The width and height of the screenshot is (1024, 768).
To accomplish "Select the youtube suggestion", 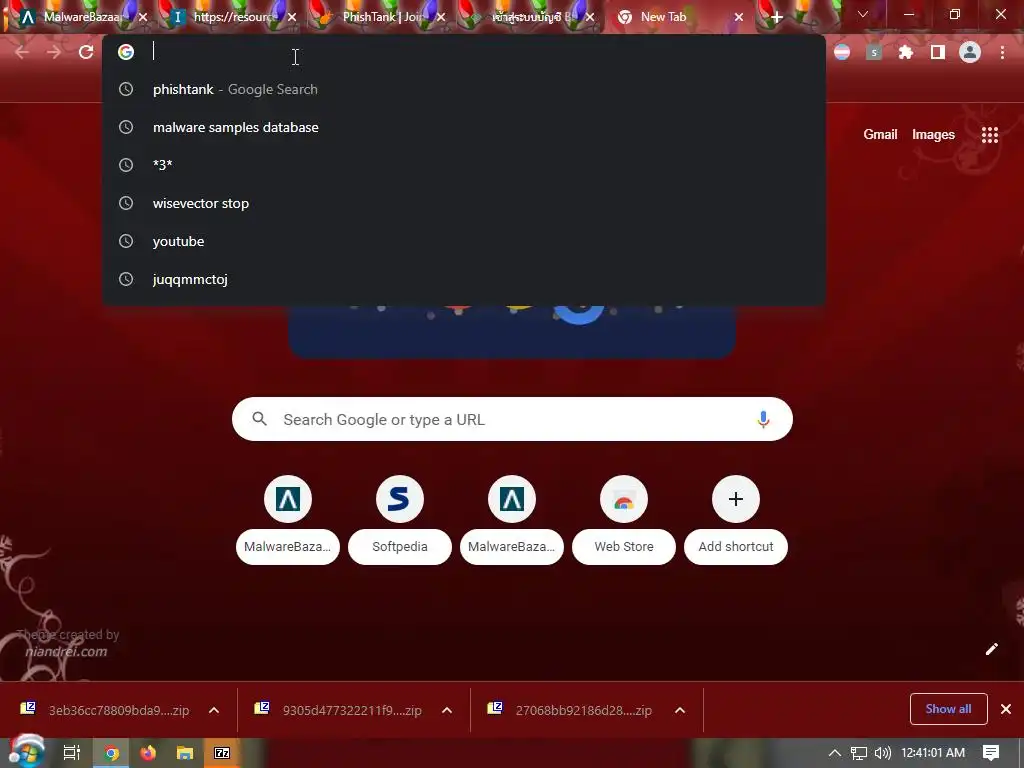I will click(464, 241).
